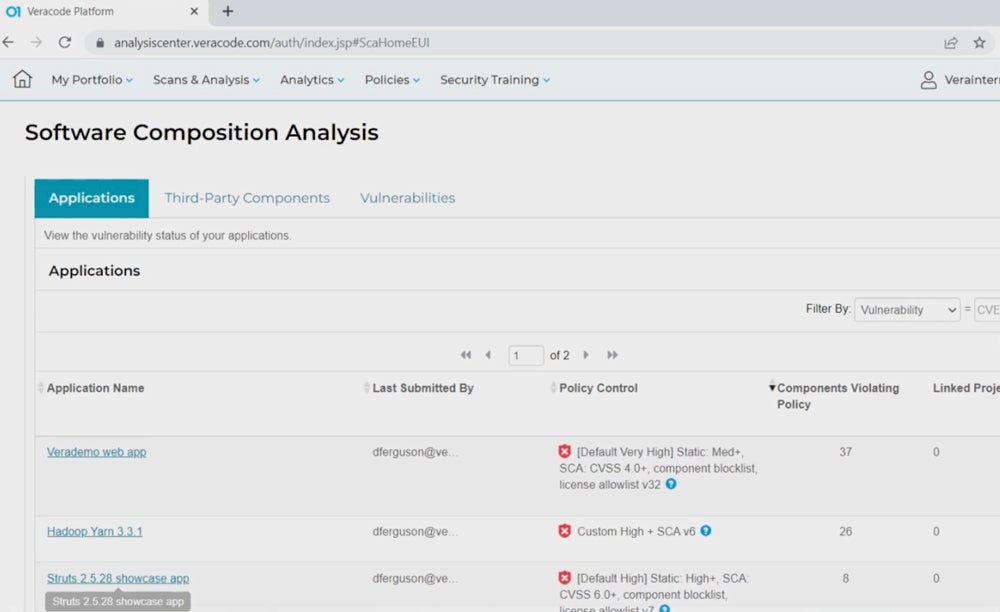
Task: Click the Veracode home icon
Action: pos(22,80)
